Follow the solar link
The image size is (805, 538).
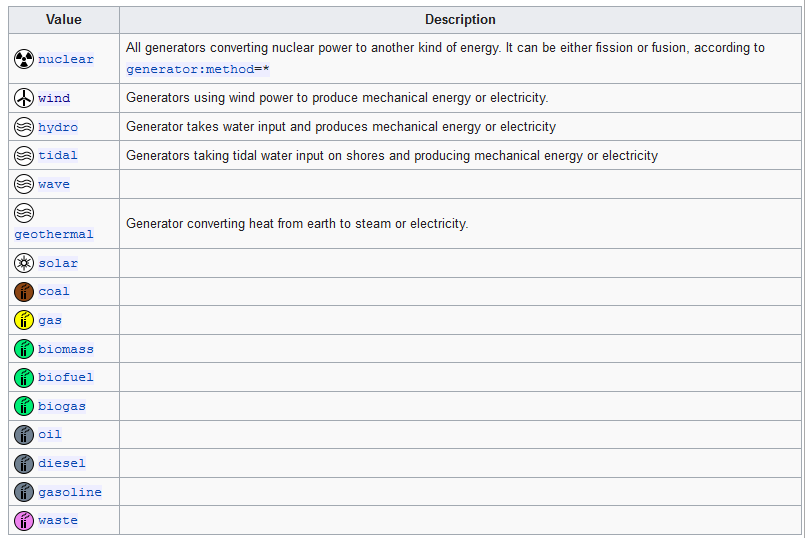[58, 263]
